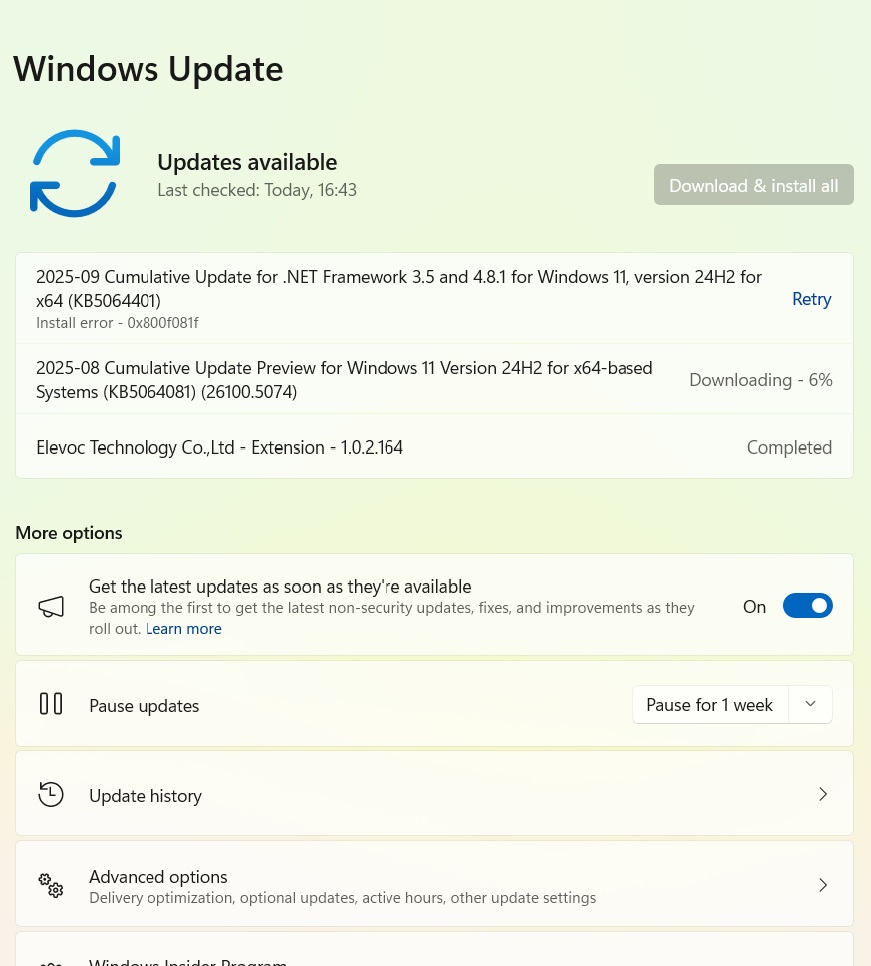Click the clock icon next to Update history
871x966 pixels.
51,793
